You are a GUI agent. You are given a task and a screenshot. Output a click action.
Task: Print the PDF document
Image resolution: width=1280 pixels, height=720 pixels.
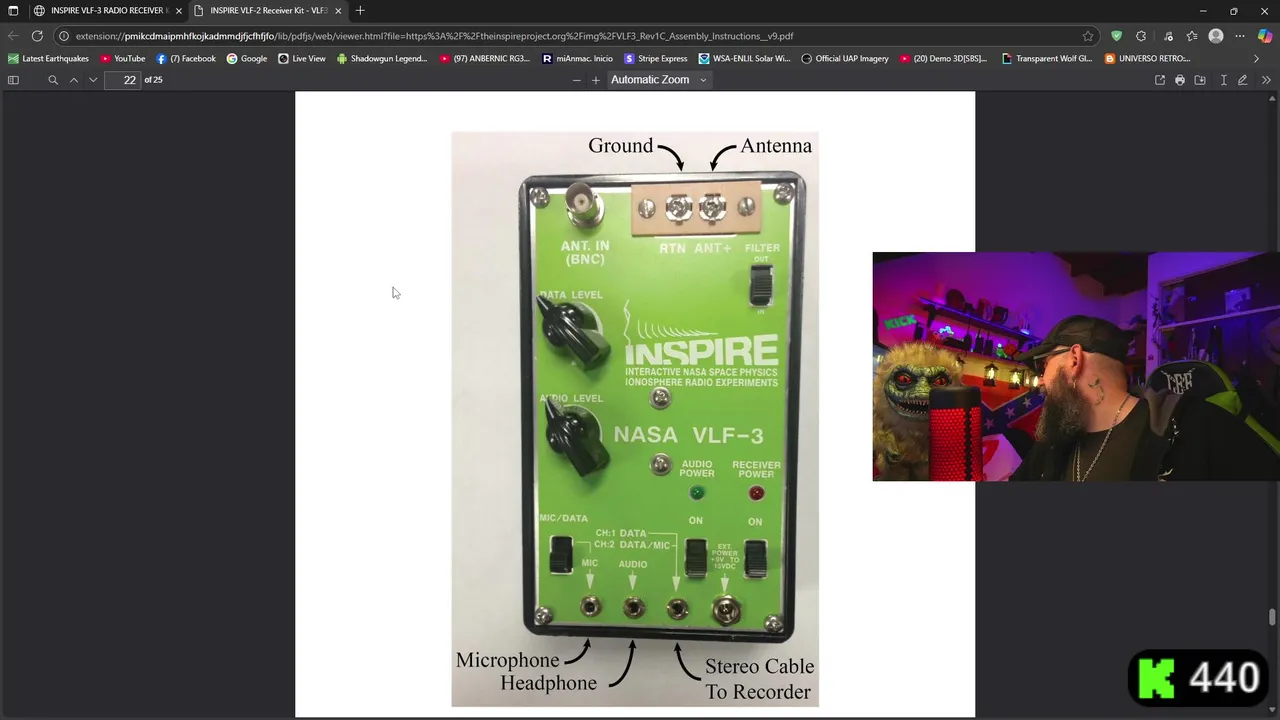point(1180,80)
